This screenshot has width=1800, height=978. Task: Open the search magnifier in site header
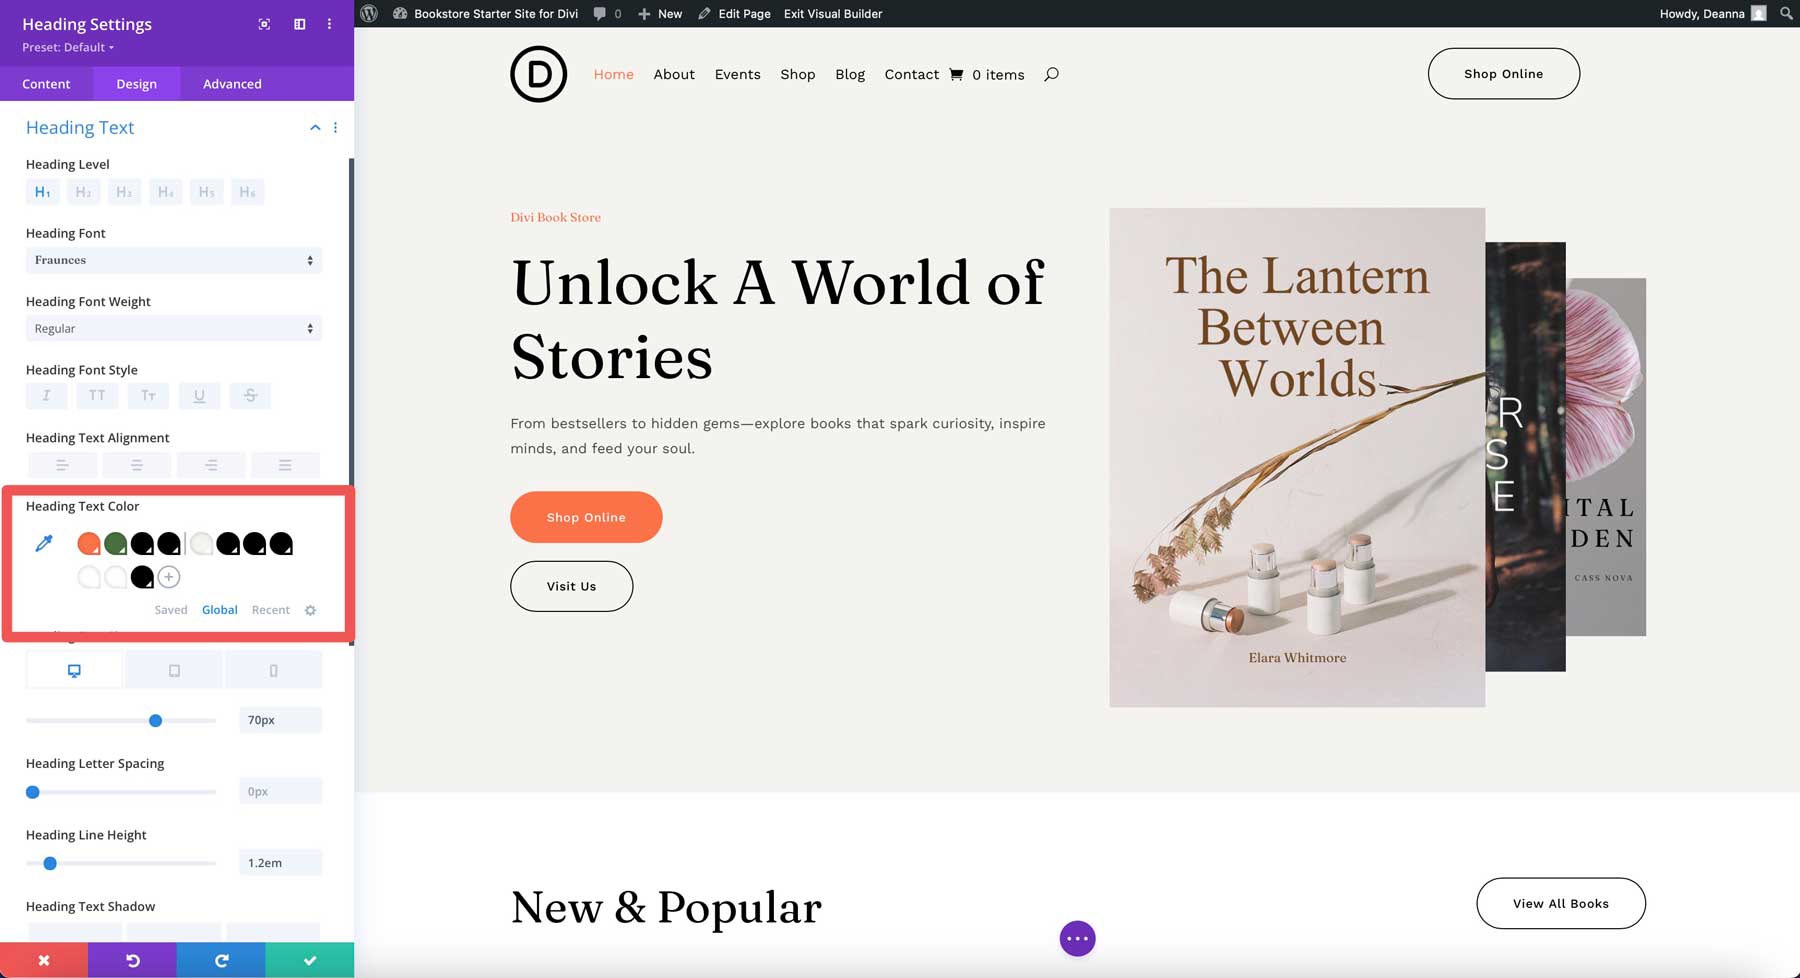(x=1051, y=73)
